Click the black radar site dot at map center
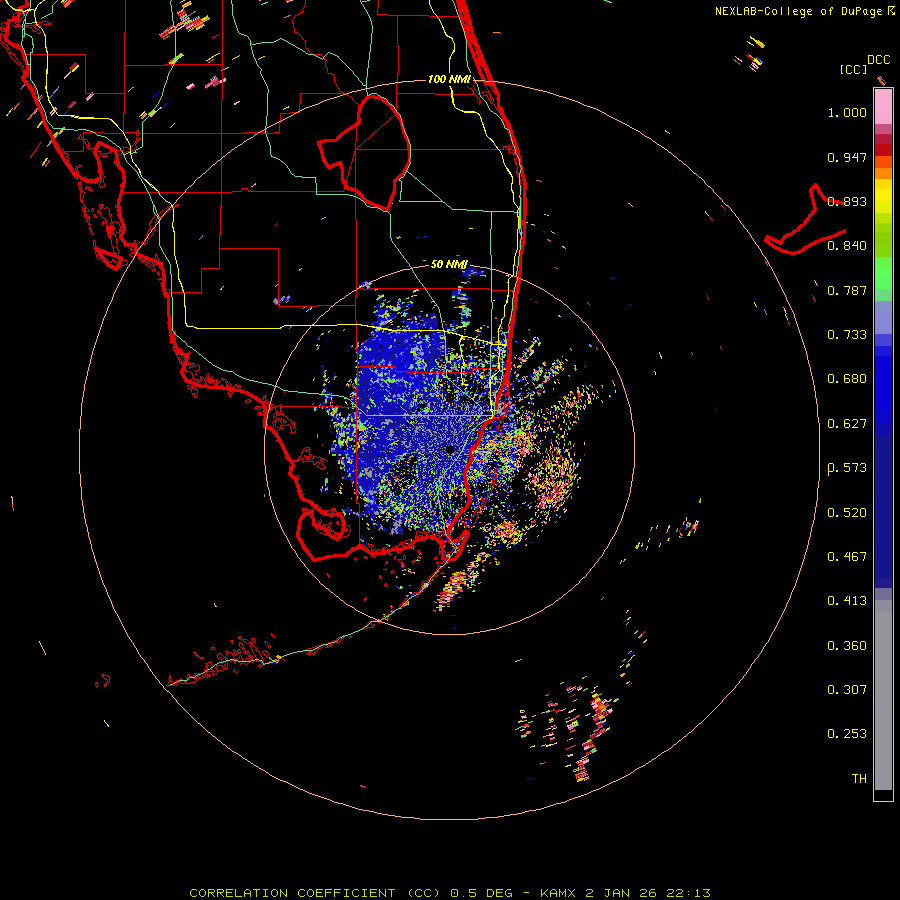The image size is (900, 900). point(450,449)
